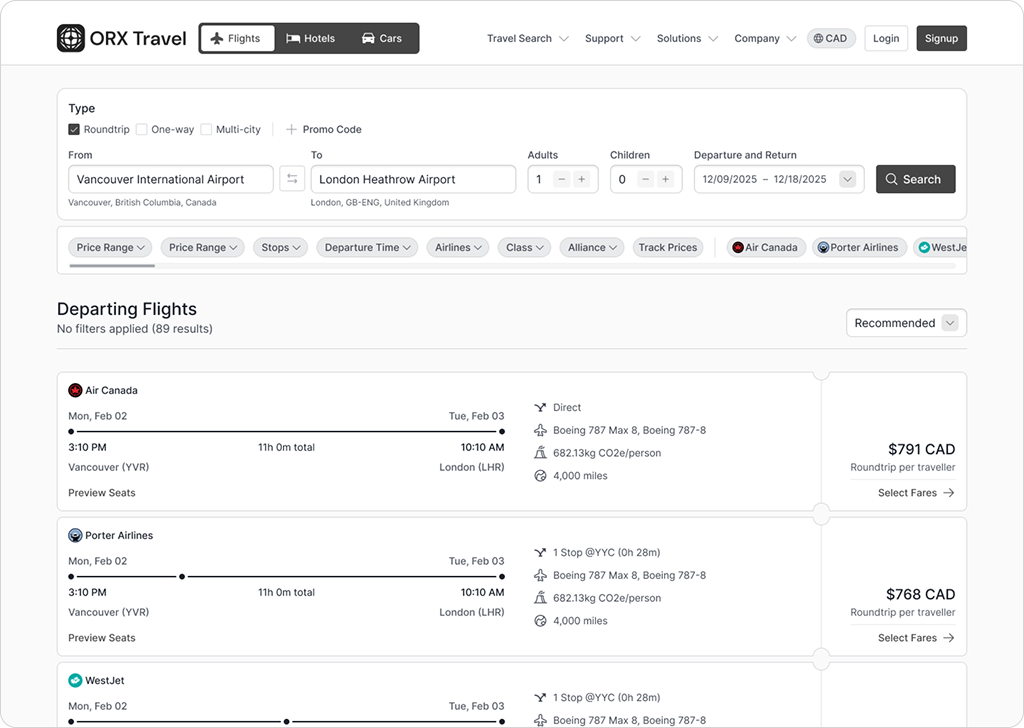Decrease the Children count
The image size is (1024, 728).
pos(645,179)
